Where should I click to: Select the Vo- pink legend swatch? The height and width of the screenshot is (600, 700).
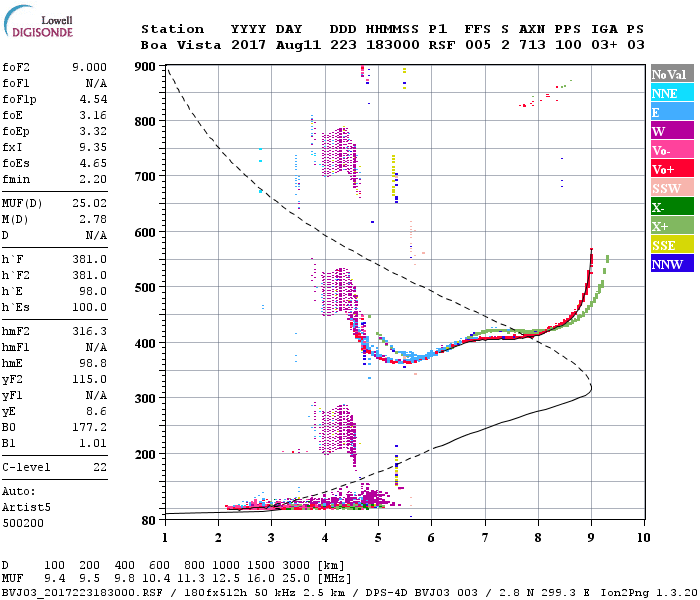[x=672, y=150]
